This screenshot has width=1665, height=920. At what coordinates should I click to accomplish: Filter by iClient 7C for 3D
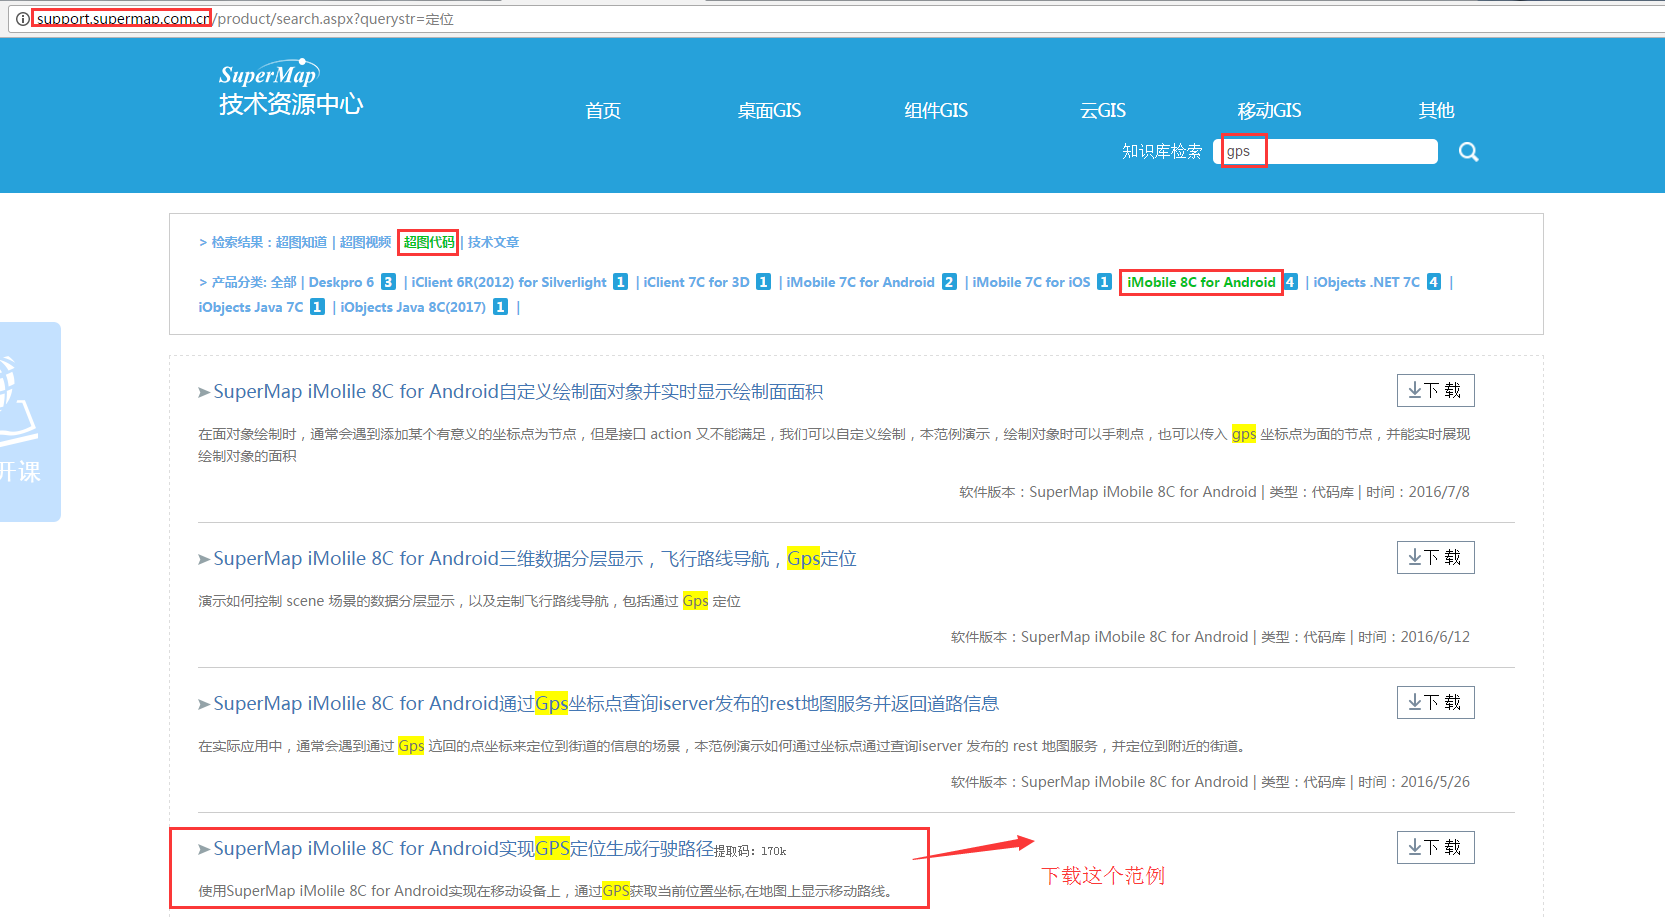coord(696,282)
